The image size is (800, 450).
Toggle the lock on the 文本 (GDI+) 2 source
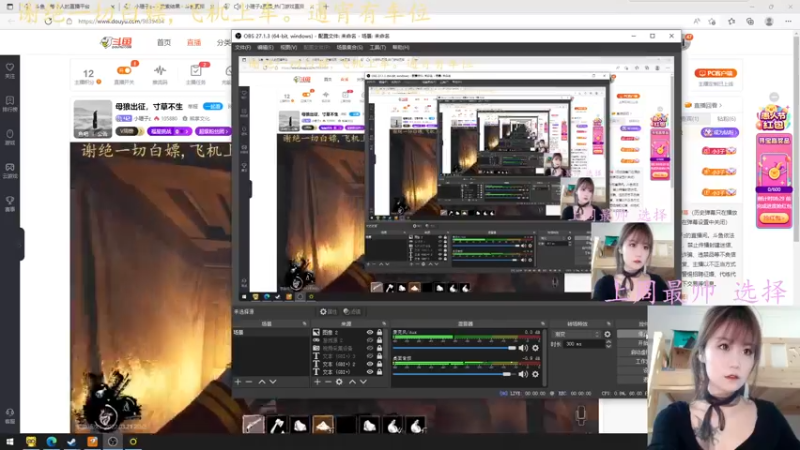380,364
